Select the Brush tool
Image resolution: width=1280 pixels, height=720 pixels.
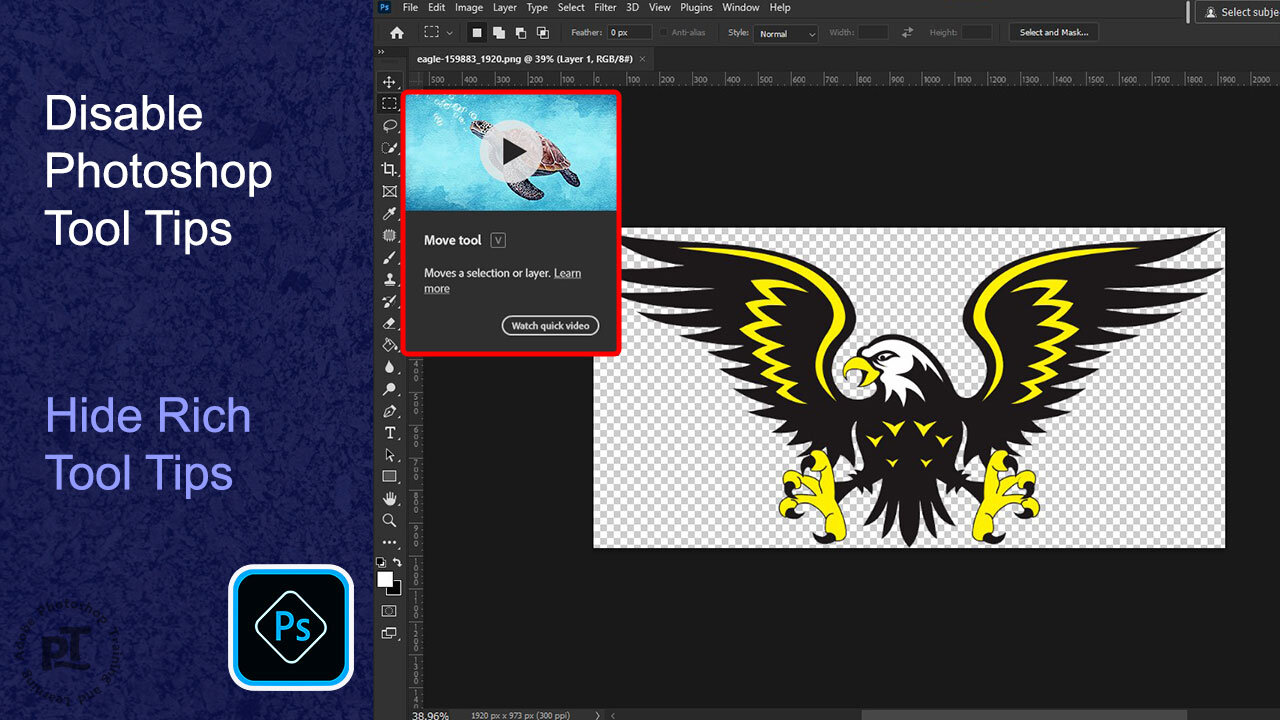point(390,257)
